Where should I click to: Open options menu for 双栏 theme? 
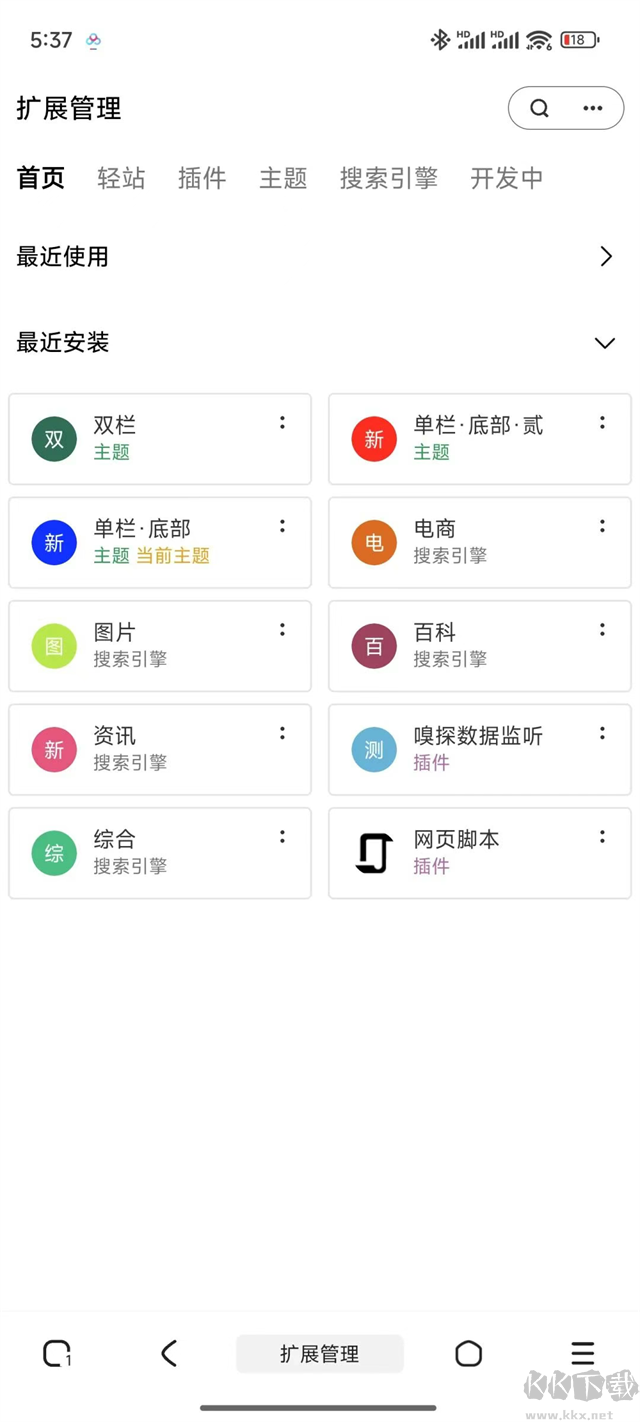pos(282,423)
